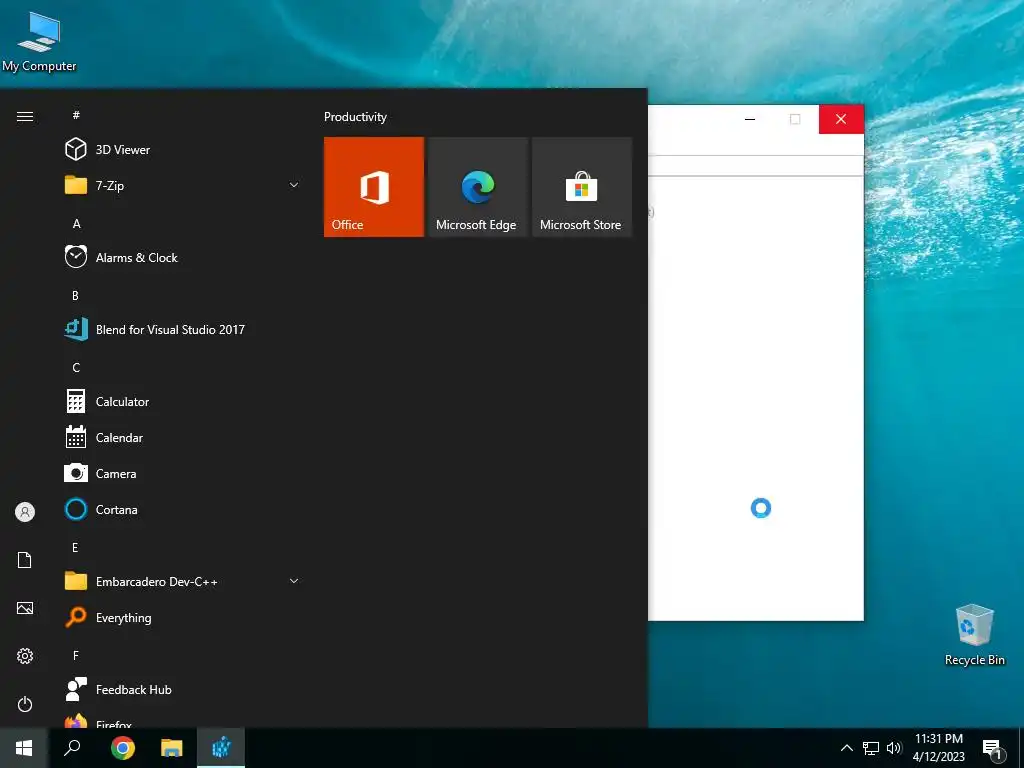Minimize the white background window
This screenshot has width=1024, height=768.
(x=750, y=119)
